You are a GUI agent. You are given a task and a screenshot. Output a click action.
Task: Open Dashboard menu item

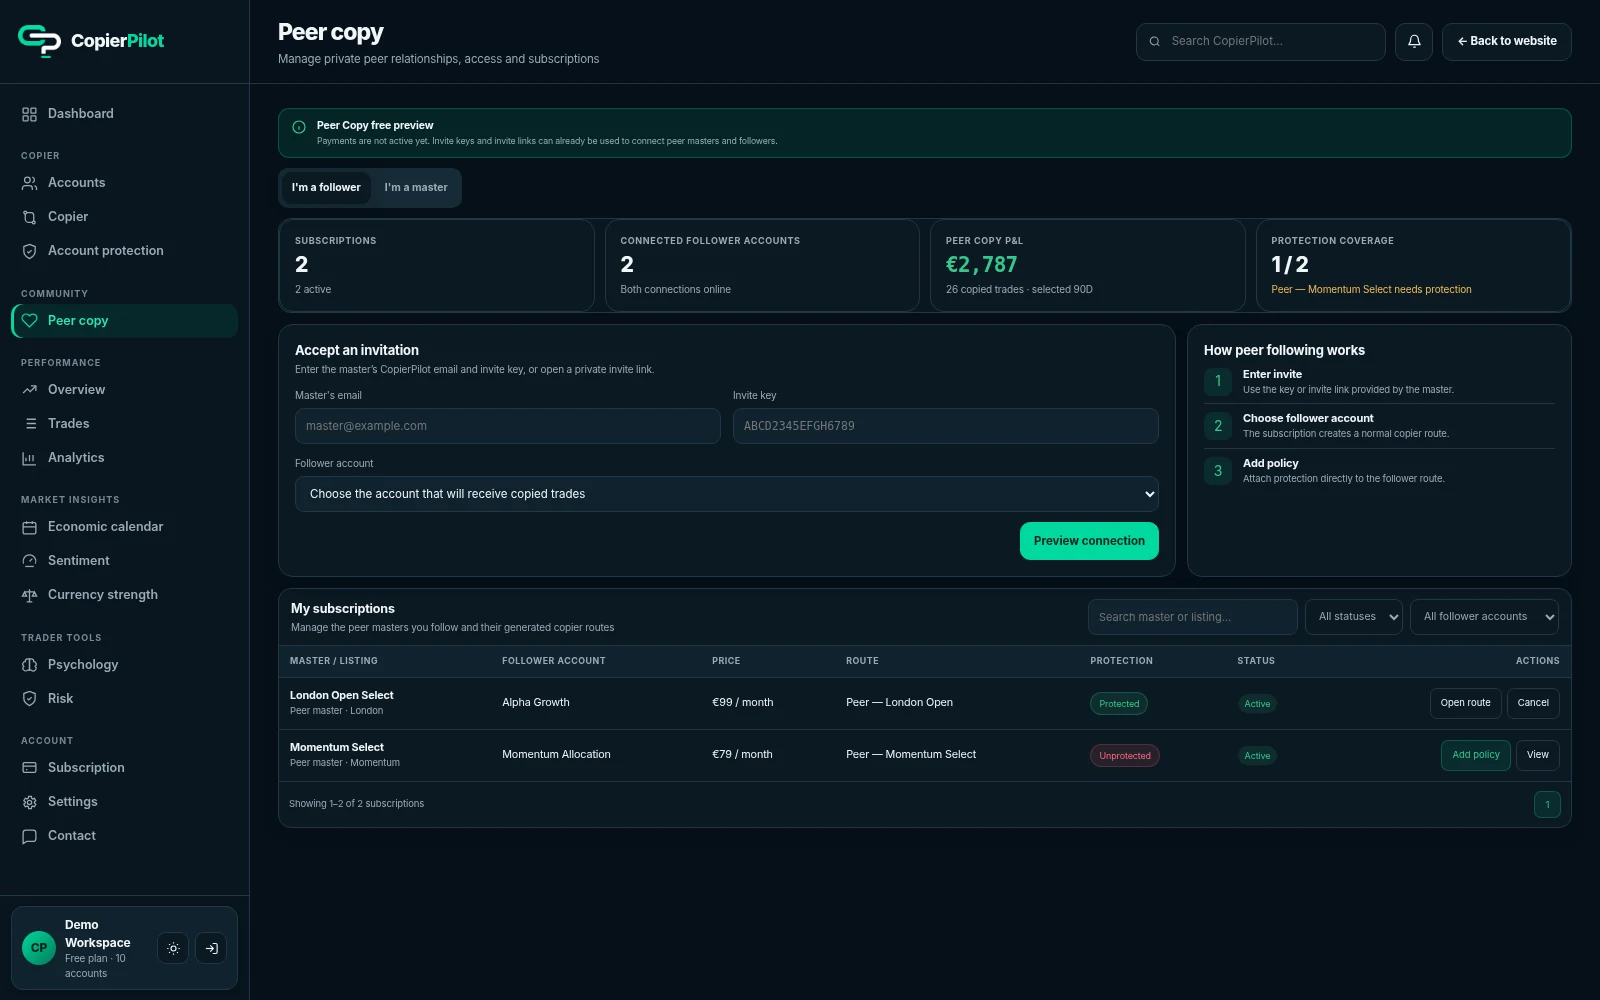click(x=124, y=114)
